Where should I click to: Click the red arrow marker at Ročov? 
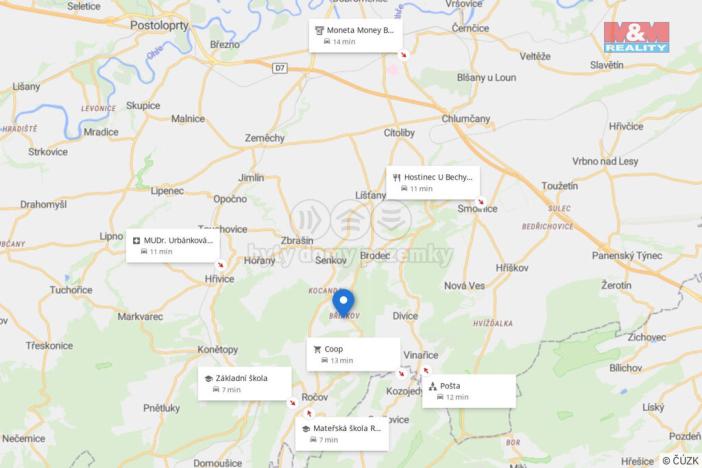(308, 413)
